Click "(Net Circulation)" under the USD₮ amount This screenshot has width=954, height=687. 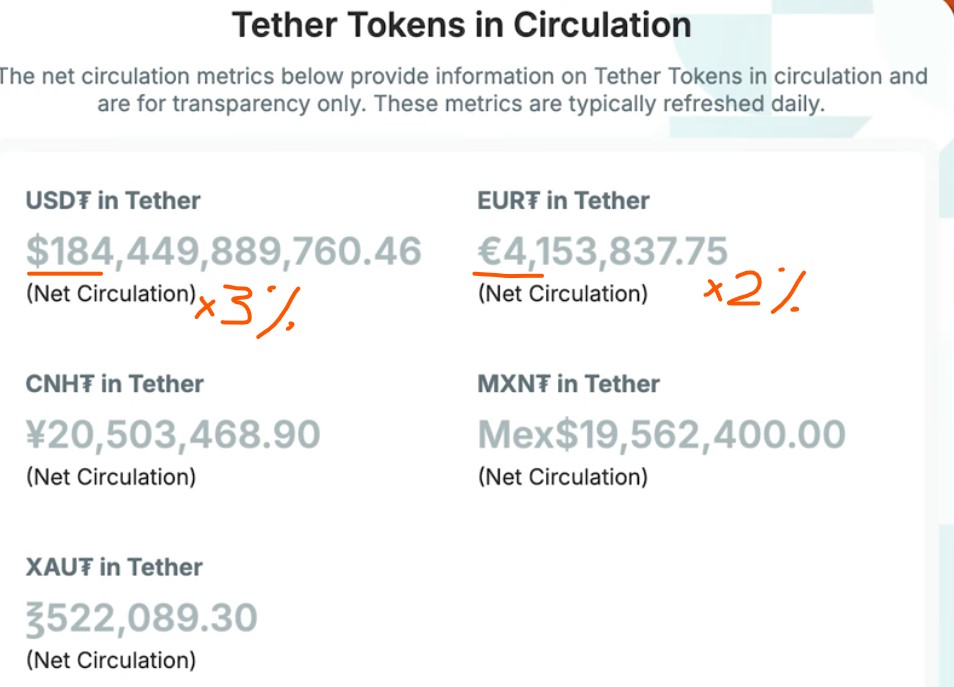(x=110, y=294)
